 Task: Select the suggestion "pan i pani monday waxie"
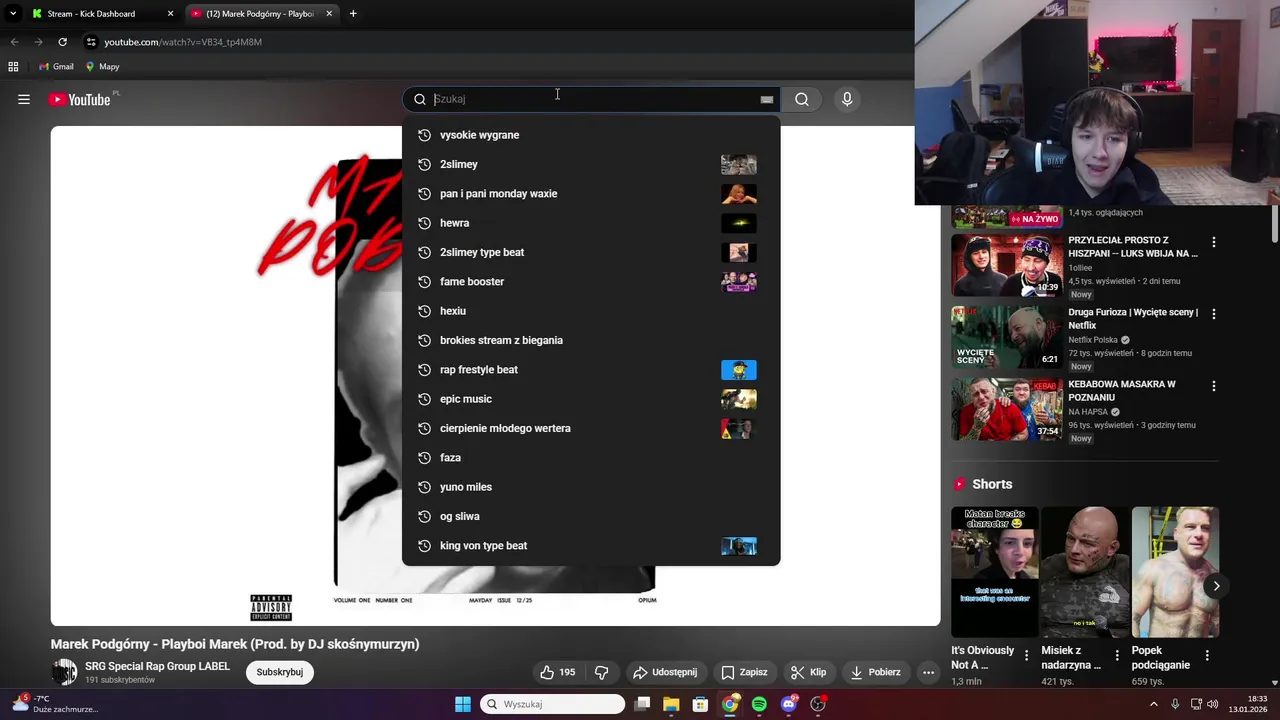591,194
